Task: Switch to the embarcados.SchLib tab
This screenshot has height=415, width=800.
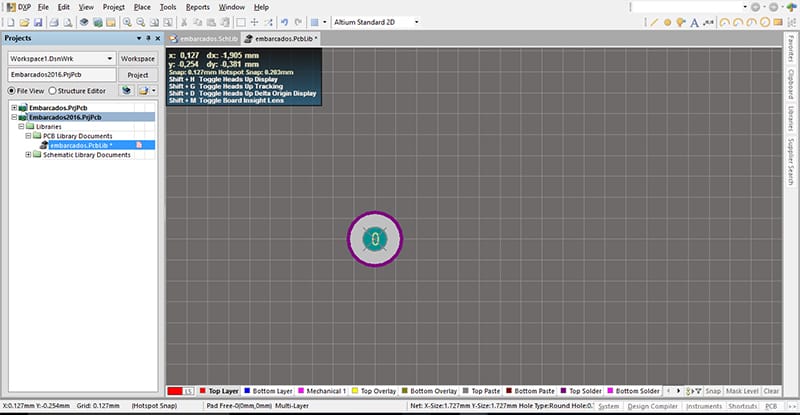Action: [x=207, y=38]
